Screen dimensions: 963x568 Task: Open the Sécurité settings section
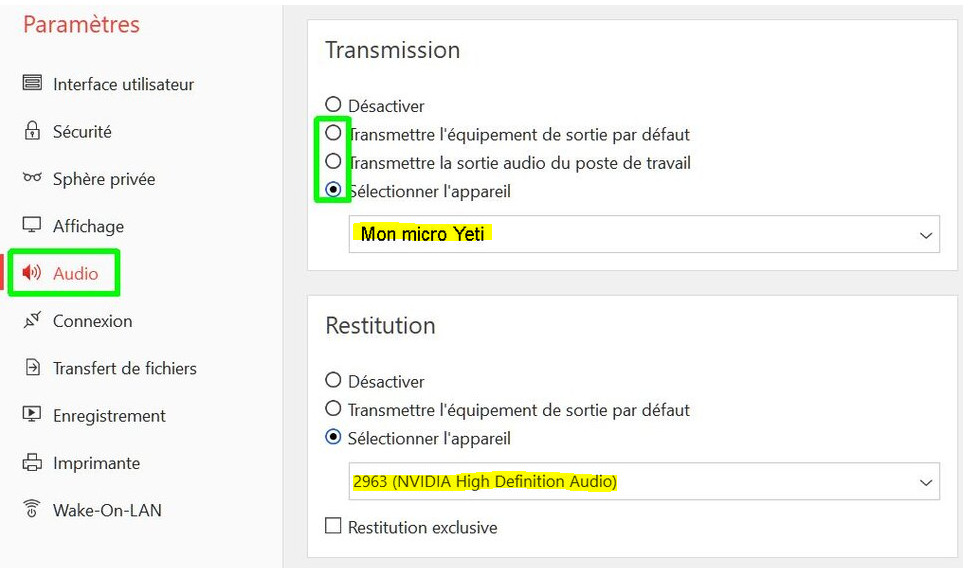82,131
